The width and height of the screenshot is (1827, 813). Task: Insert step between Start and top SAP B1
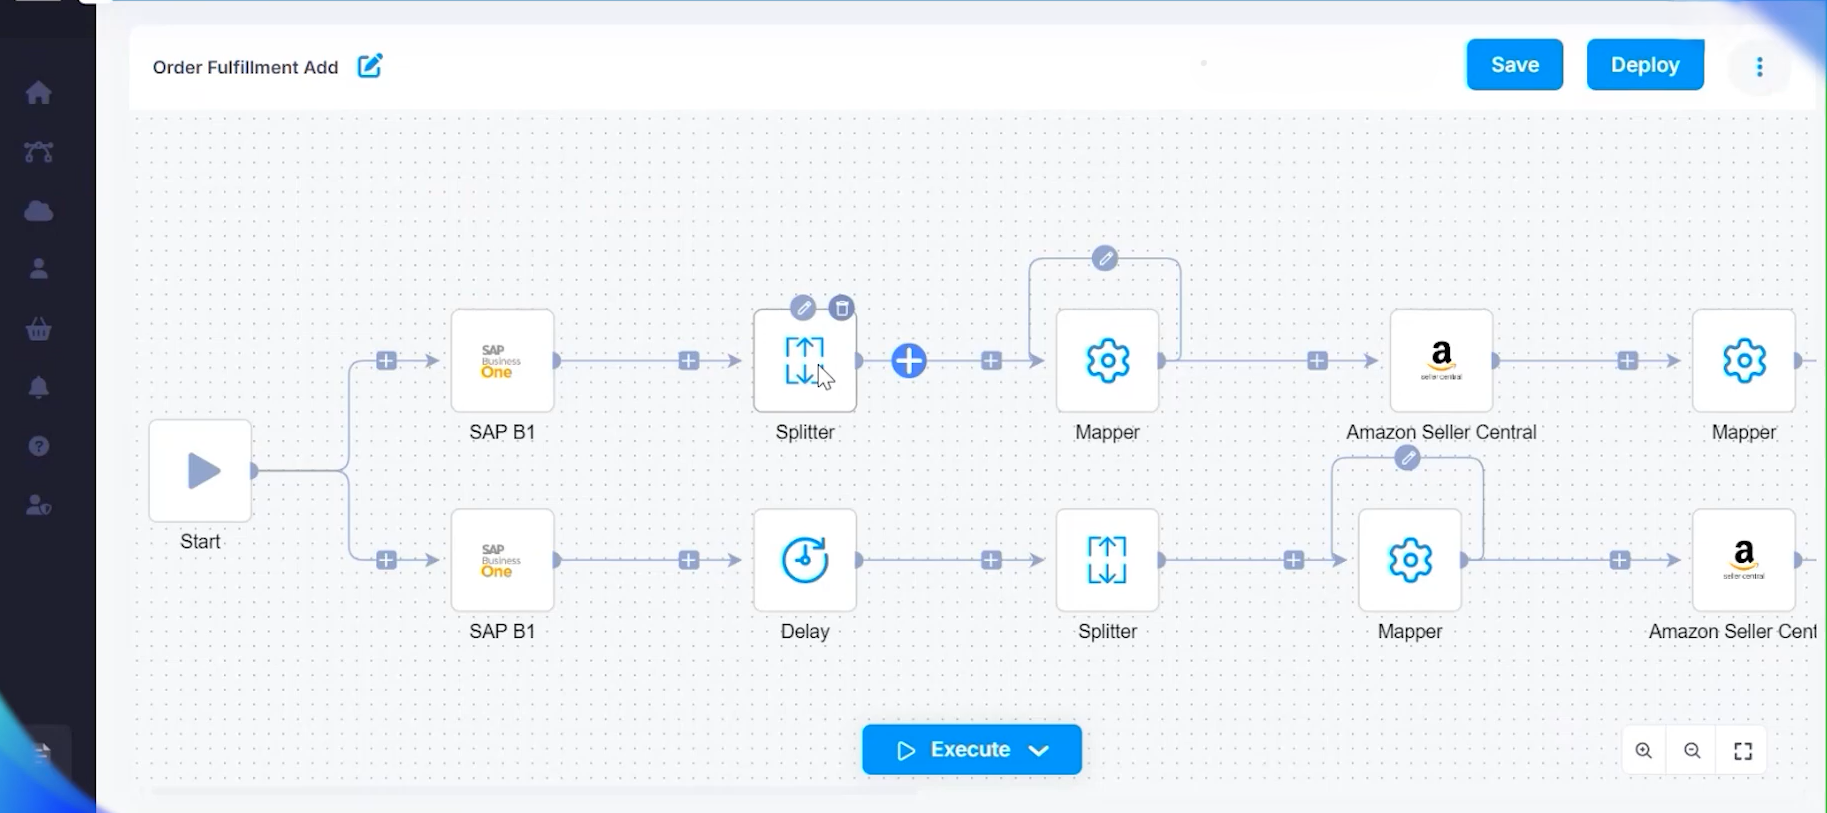point(386,361)
